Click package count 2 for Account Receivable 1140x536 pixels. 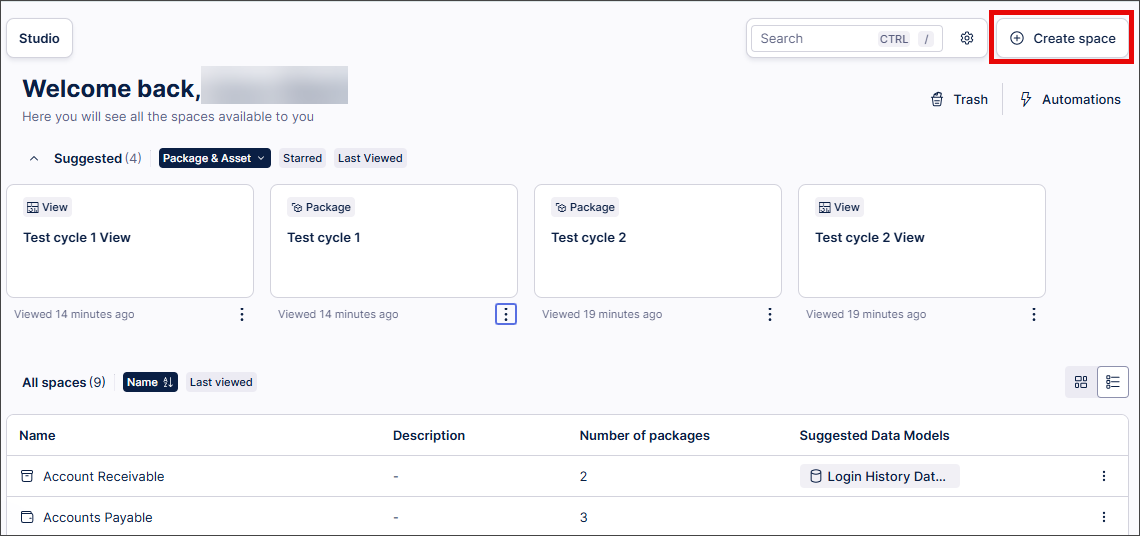[x=584, y=476]
